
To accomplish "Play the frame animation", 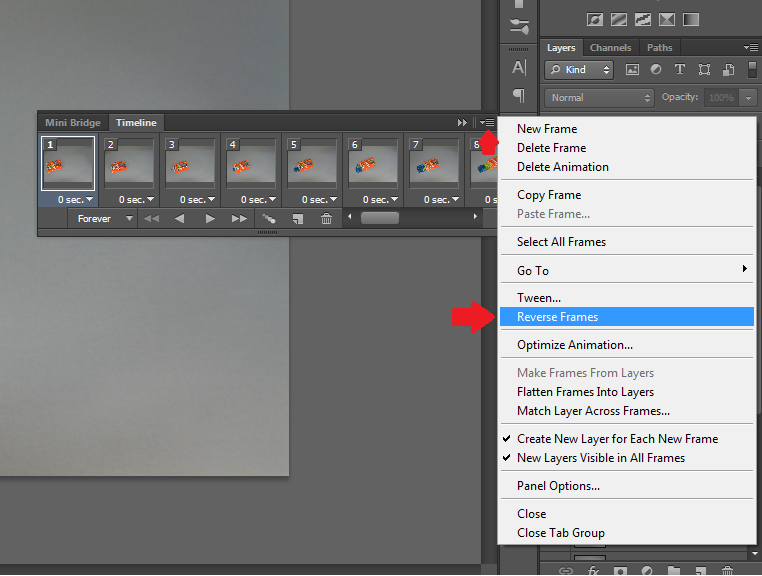I will (x=209, y=219).
